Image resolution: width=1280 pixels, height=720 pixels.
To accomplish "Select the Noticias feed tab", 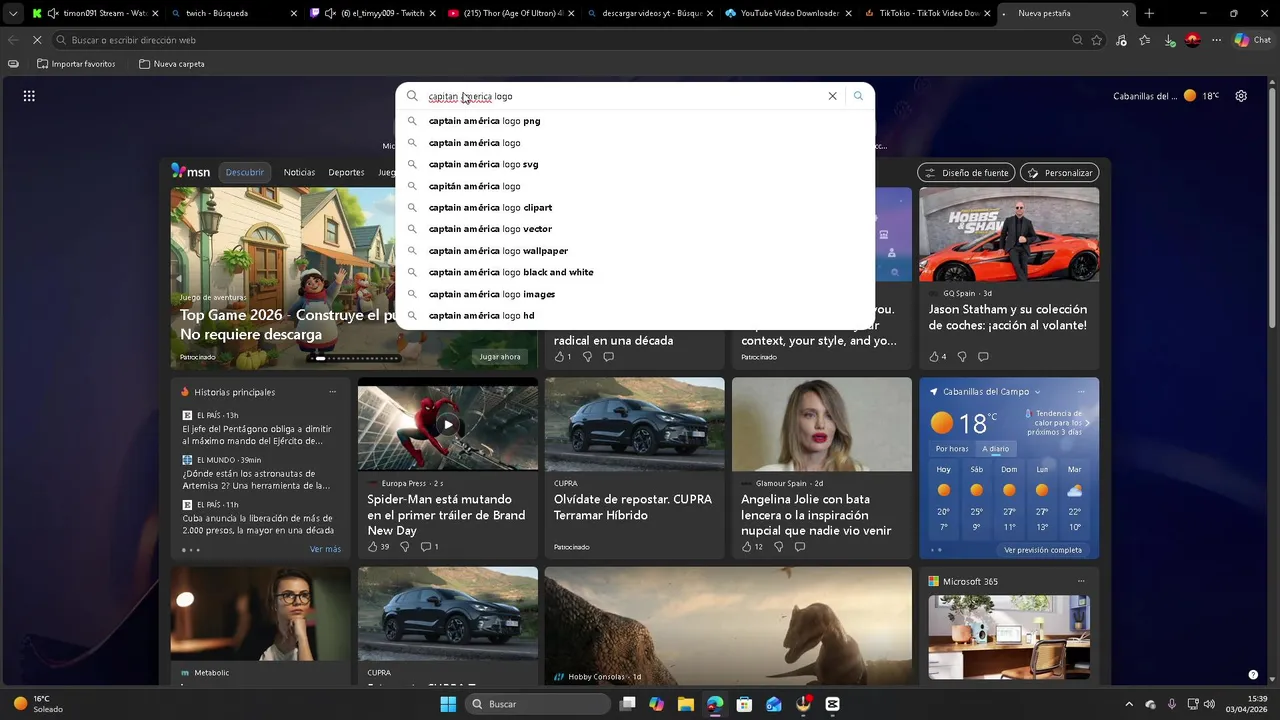I will pos(299,172).
